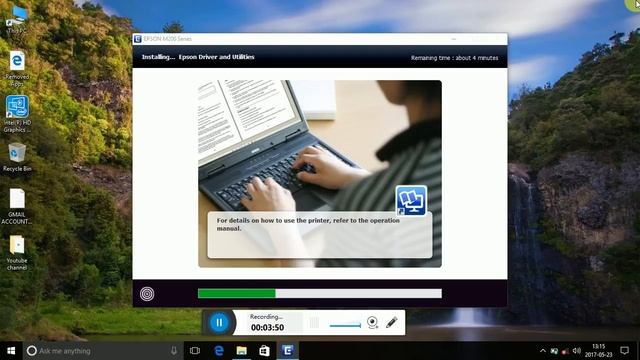Screen dimensions: 640x360
Task: Open Windows Store from taskbar
Action: [264, 351]
